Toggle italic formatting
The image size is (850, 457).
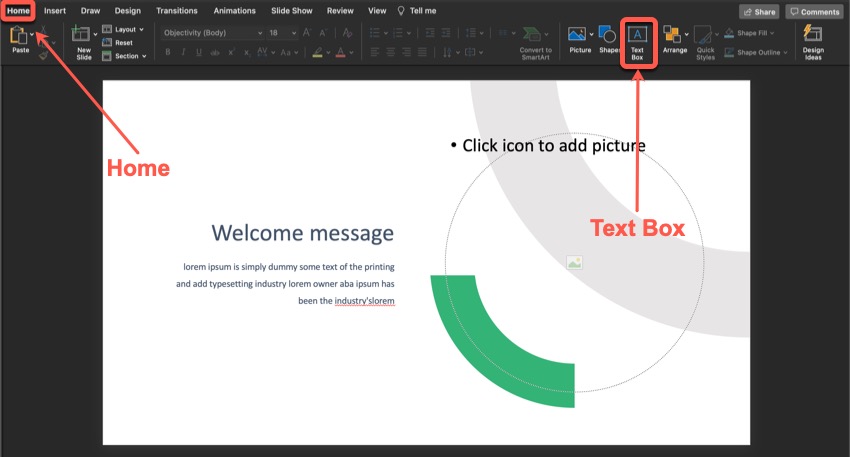click(x=183, y=52)
